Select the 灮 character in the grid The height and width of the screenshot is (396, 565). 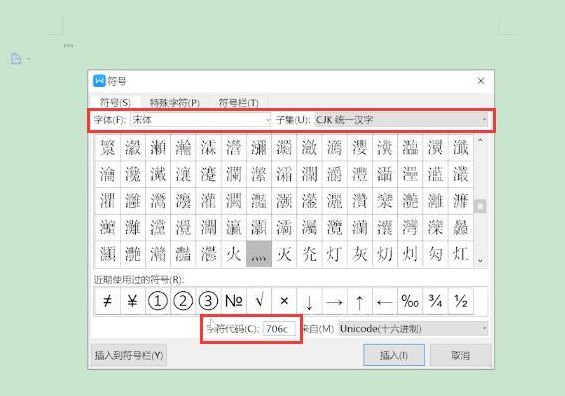tap(309, 254)
